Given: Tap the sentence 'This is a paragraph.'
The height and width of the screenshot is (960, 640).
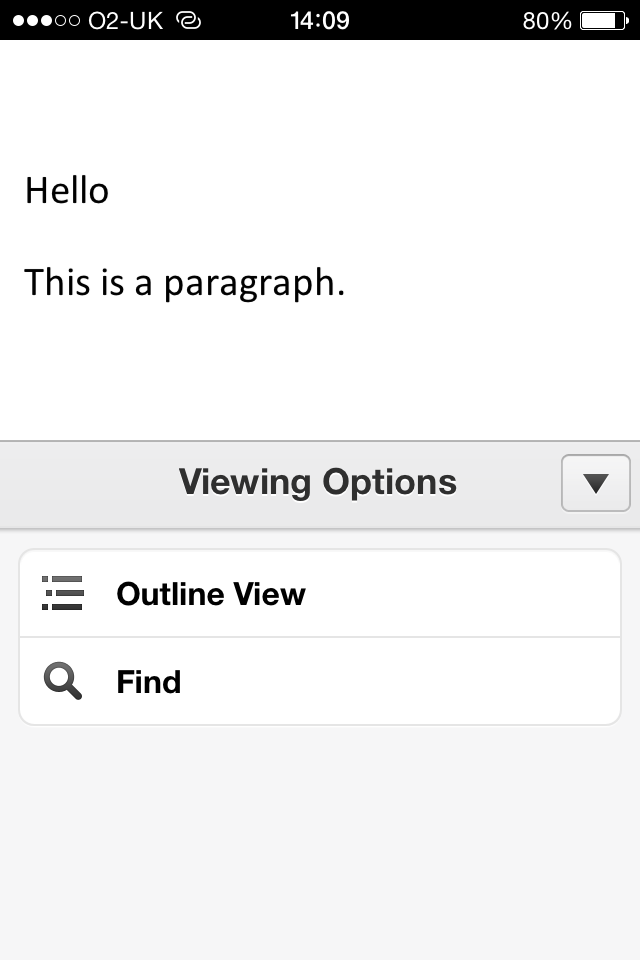Looking at the screenshot, I should click(184, 283).
